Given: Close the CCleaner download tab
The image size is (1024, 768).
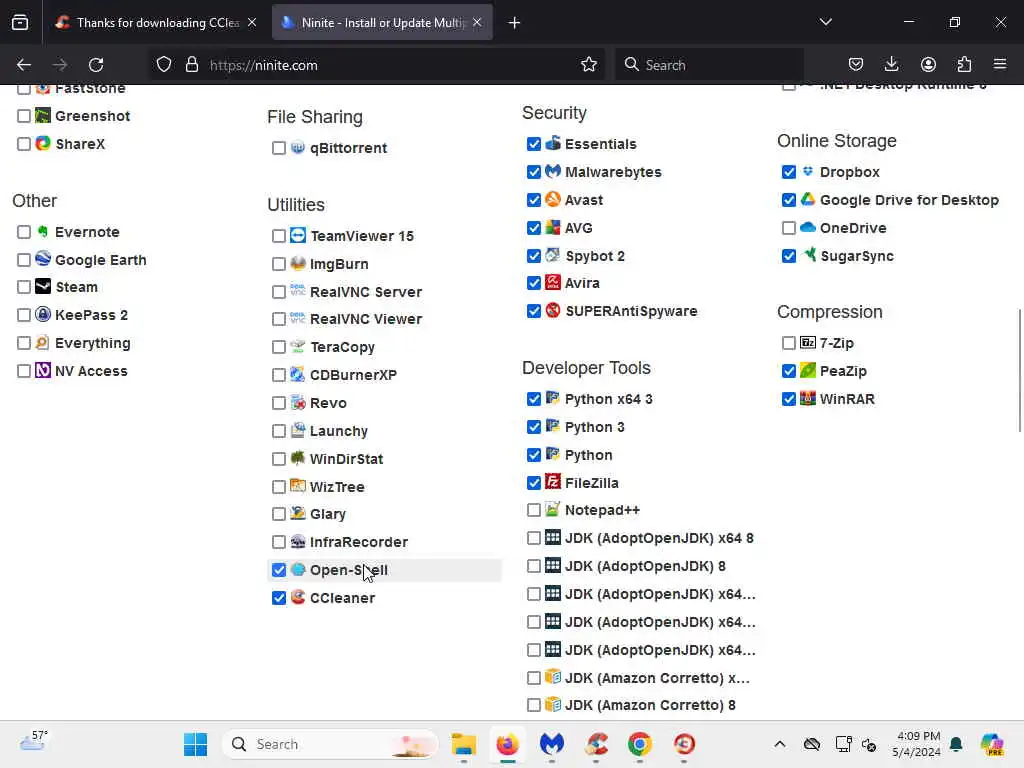Looking at the screenshot, I should (x=252, y=23).
